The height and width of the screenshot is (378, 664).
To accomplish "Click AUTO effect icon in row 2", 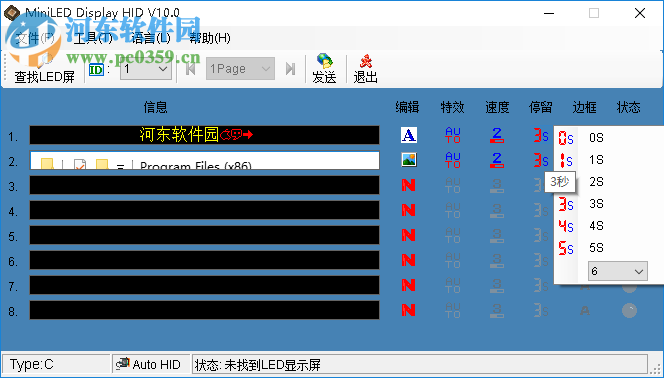I will click(453, 160).
